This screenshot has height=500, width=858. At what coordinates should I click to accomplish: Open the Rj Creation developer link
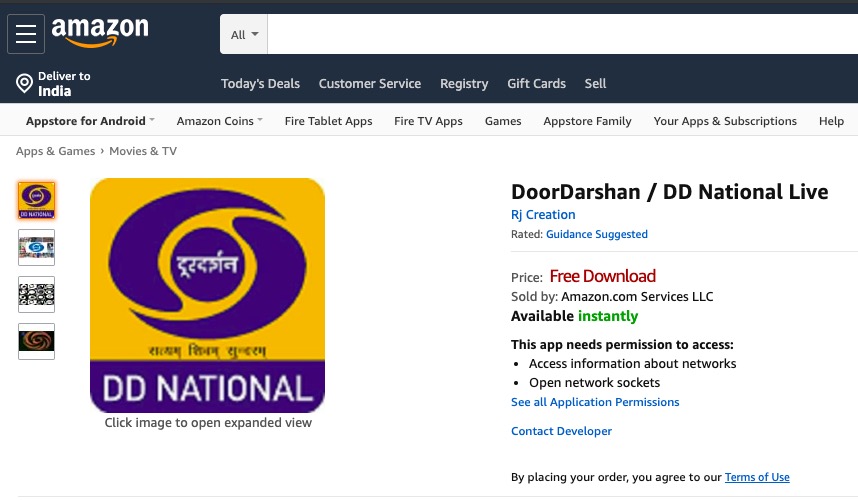coord(543,214)
